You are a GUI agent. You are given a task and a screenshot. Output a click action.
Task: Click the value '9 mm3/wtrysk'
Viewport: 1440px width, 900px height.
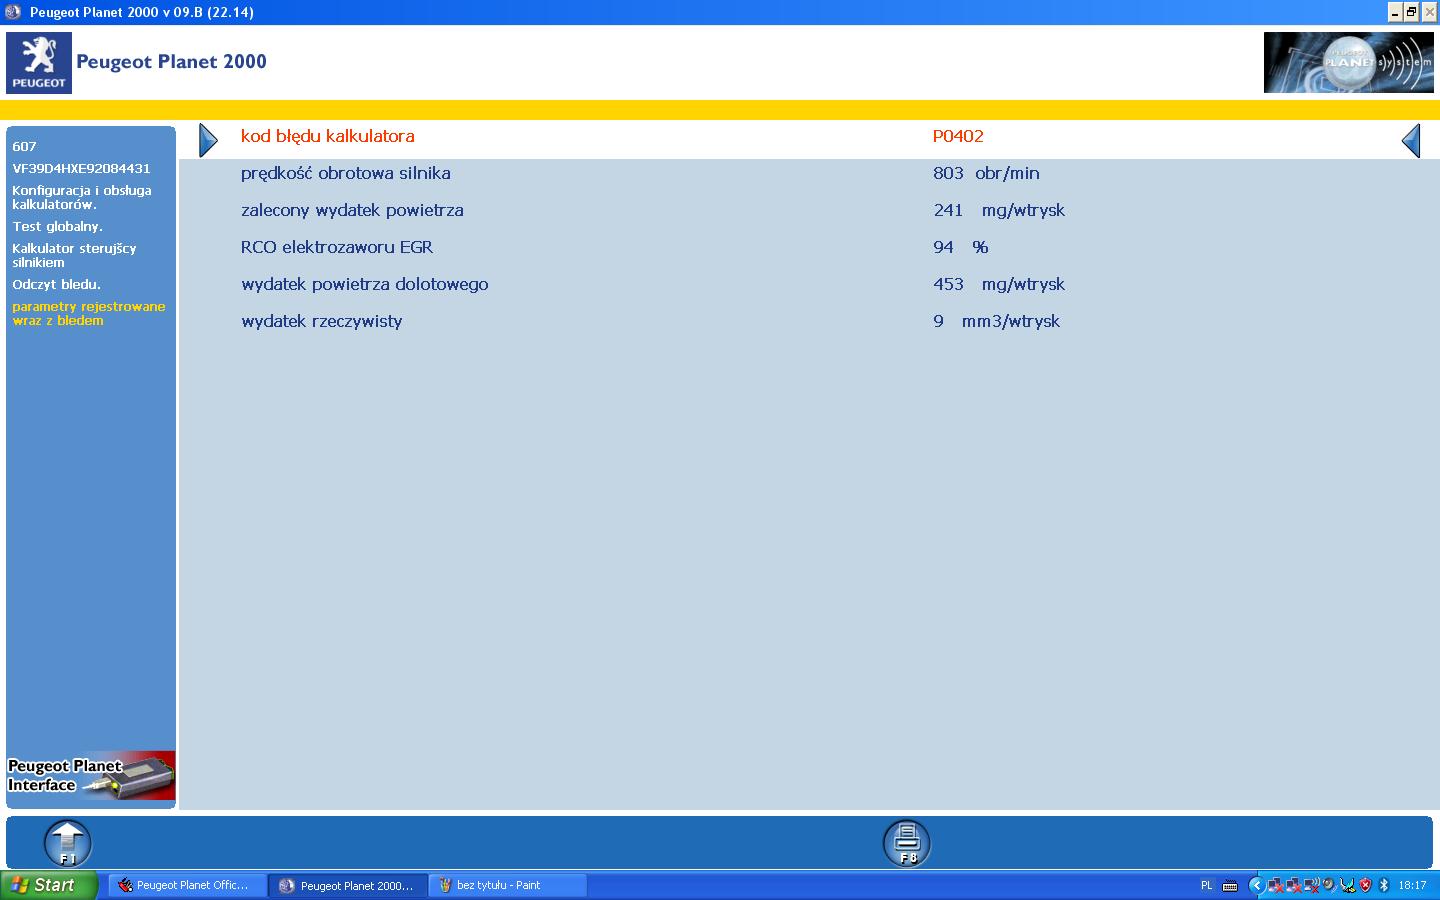[x=996, y=321]
